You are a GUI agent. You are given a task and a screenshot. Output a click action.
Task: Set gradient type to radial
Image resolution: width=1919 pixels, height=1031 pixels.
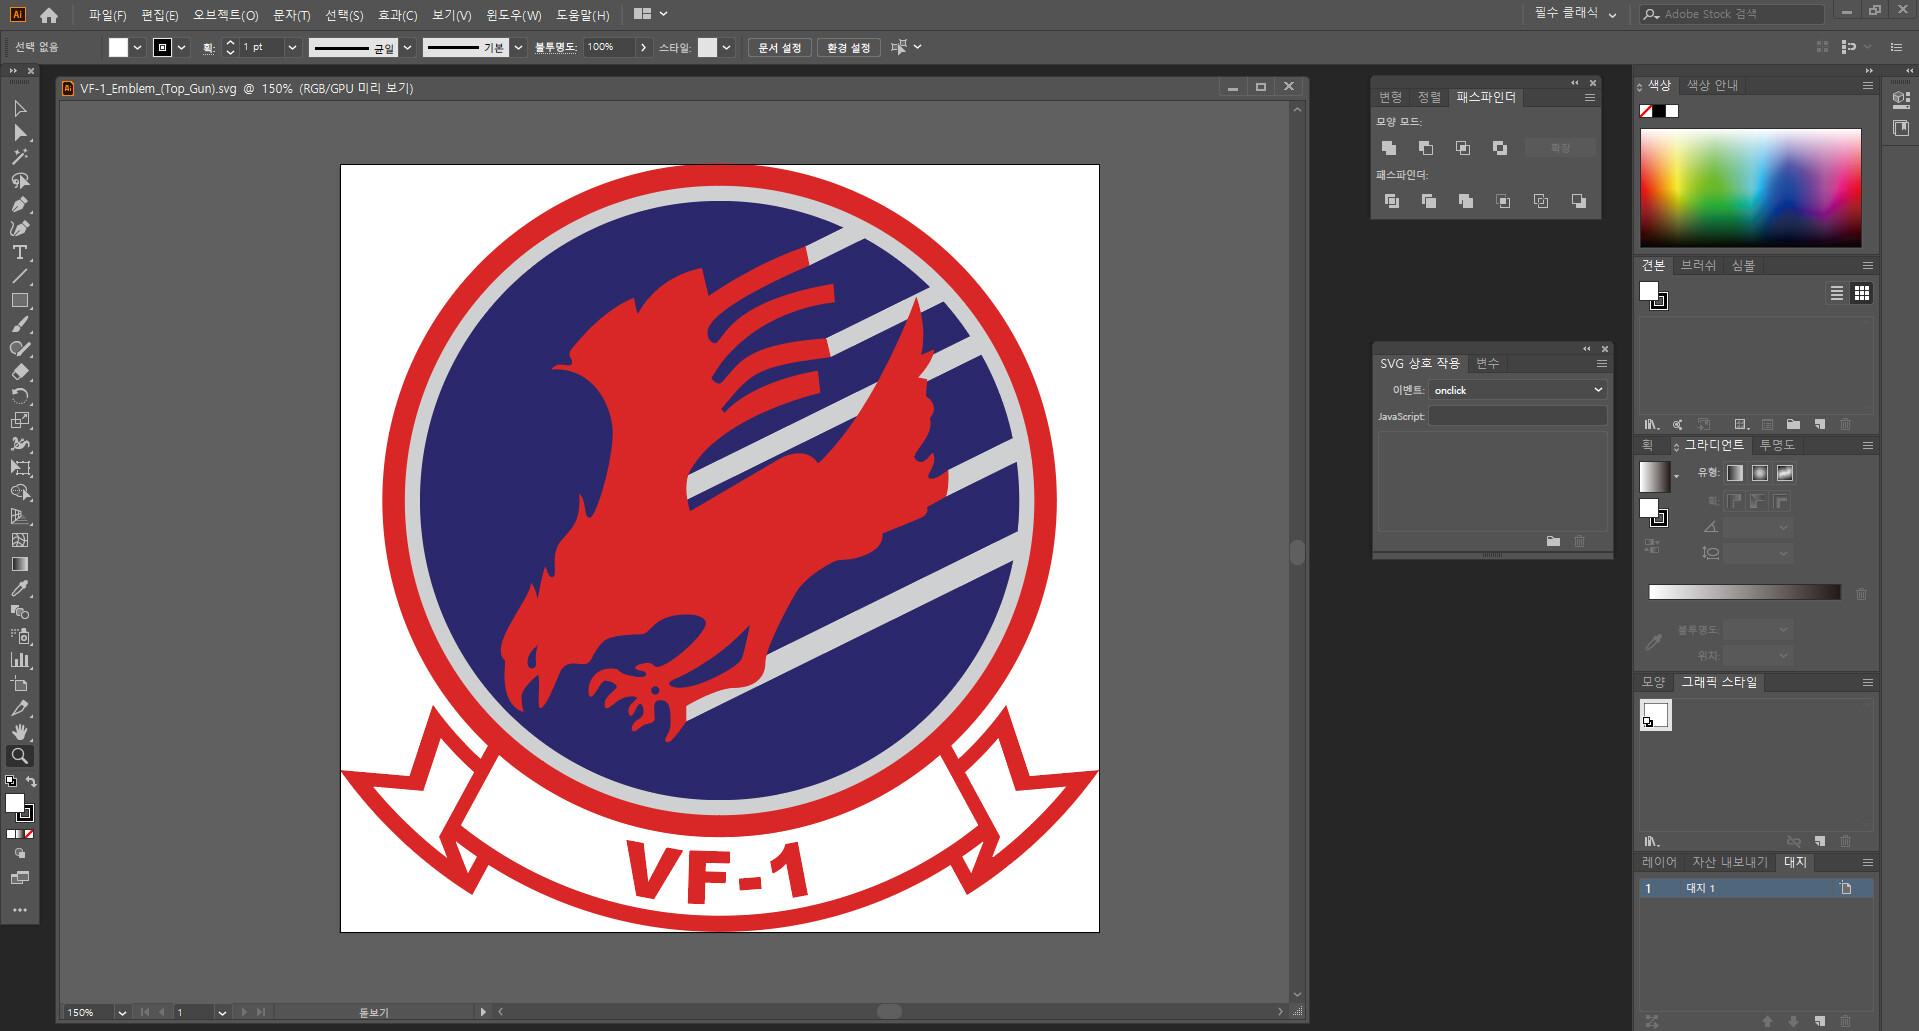(1760, 473)
